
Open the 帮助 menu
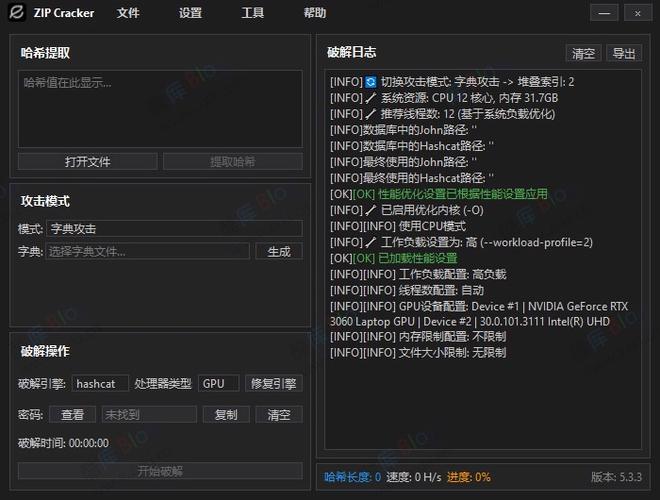315,13
